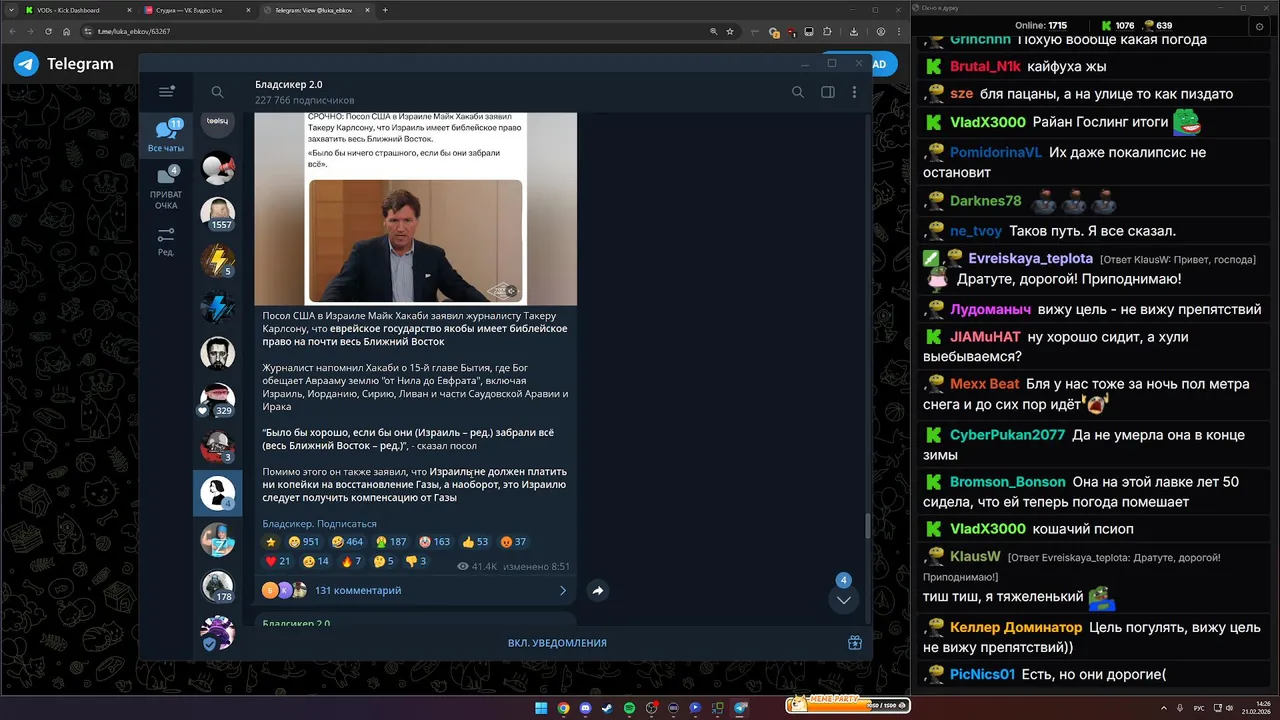Image resolution: width=1280 pixels, height=720 pixels.
Task: Open the browser profile avatar
Action: point(881,31)
